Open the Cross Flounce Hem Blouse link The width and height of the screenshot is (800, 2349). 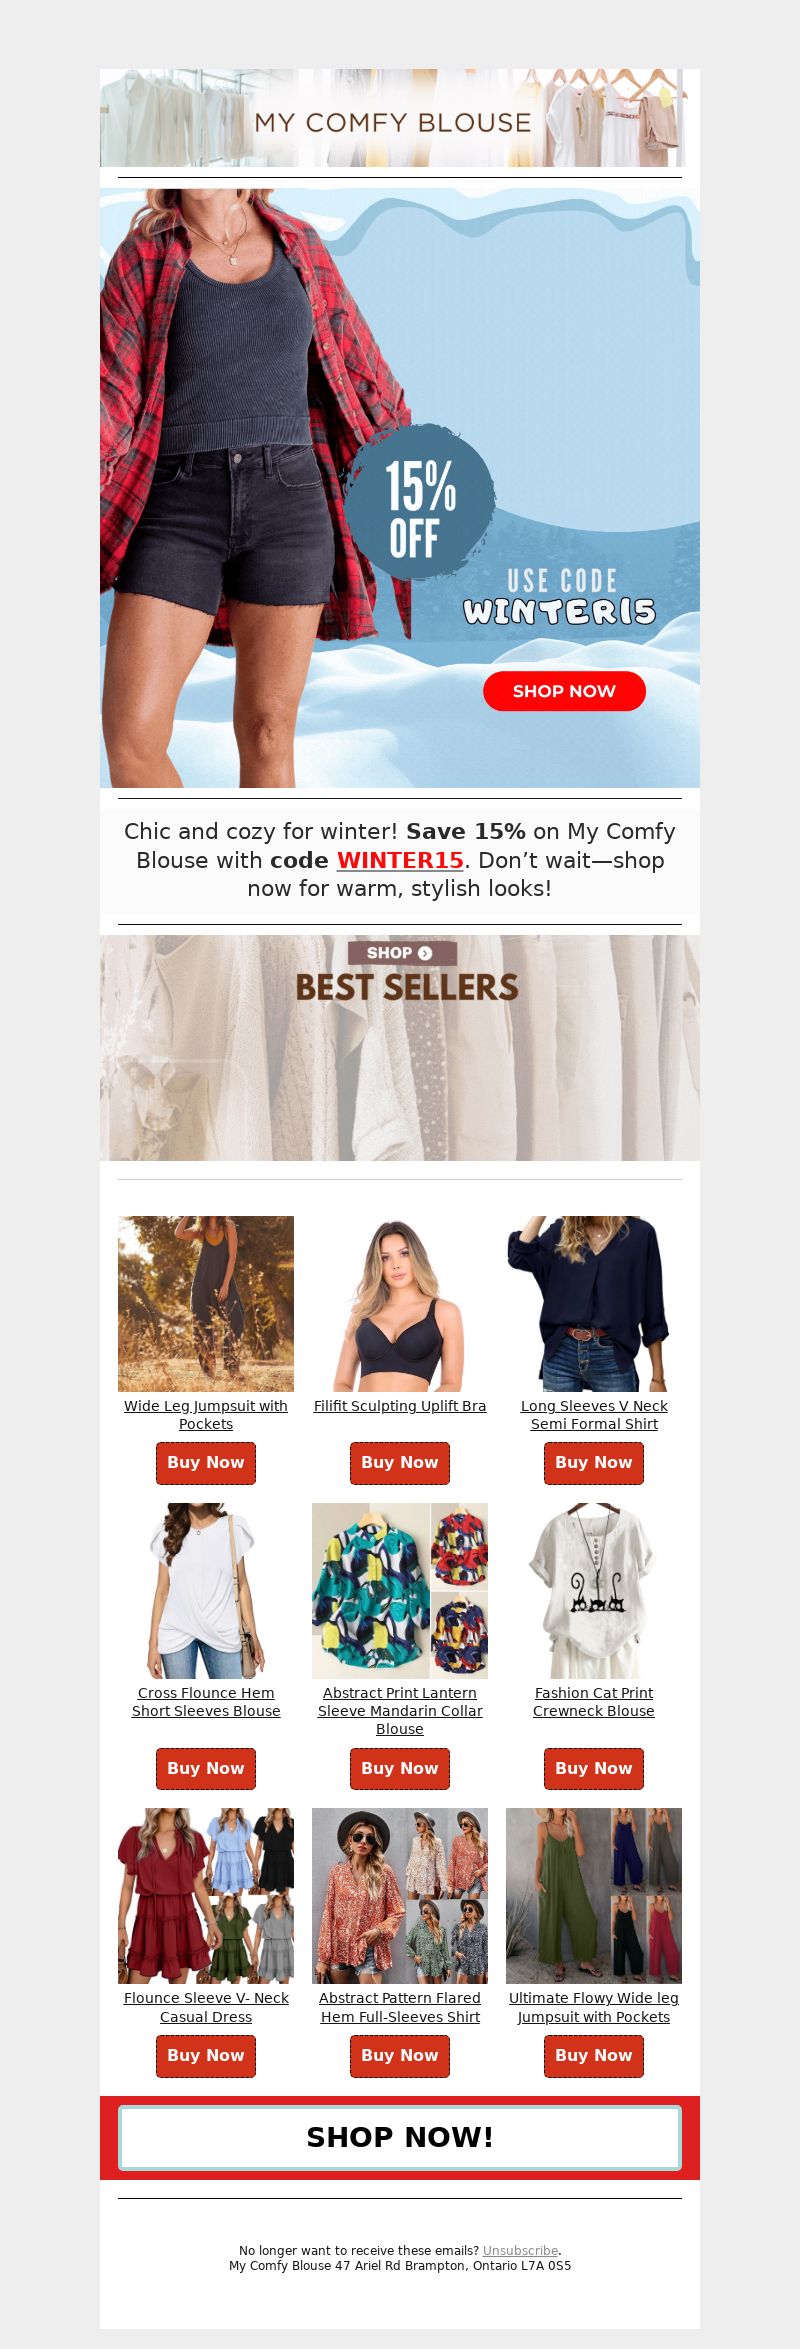coord(206,1702)
